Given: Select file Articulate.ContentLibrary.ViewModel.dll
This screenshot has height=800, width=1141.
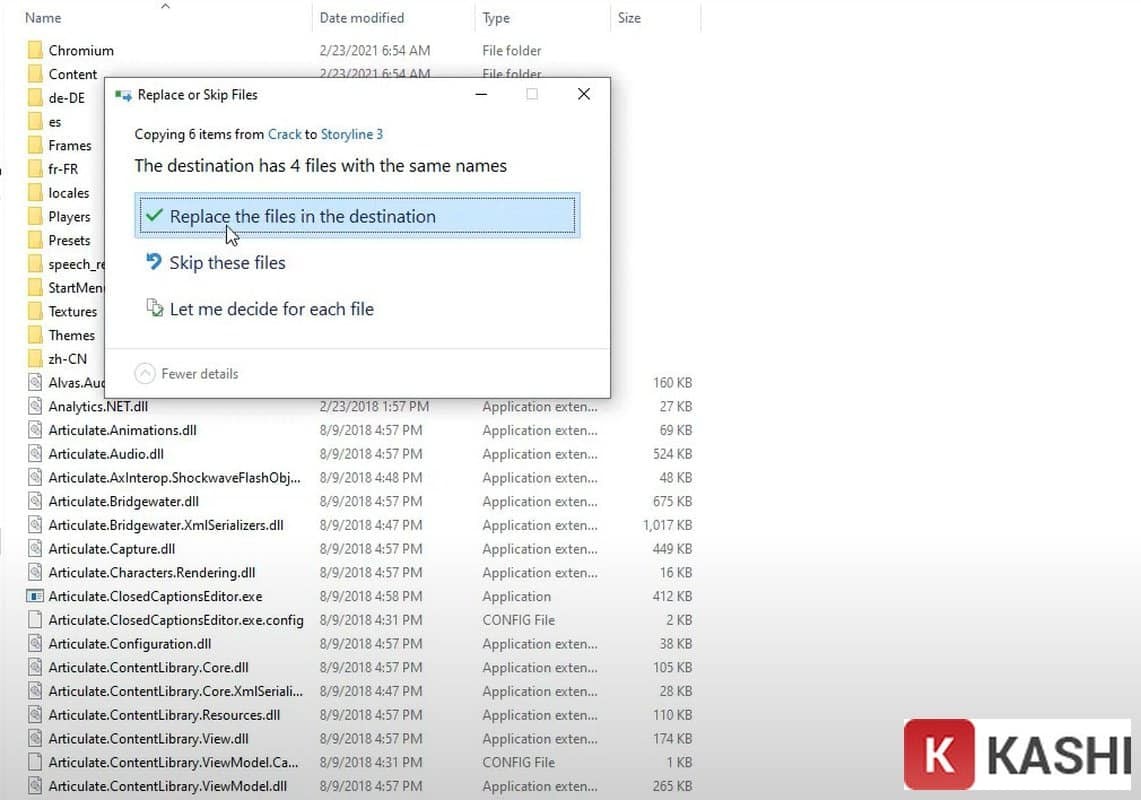Looking at the screenshot, I should (167, 786).
